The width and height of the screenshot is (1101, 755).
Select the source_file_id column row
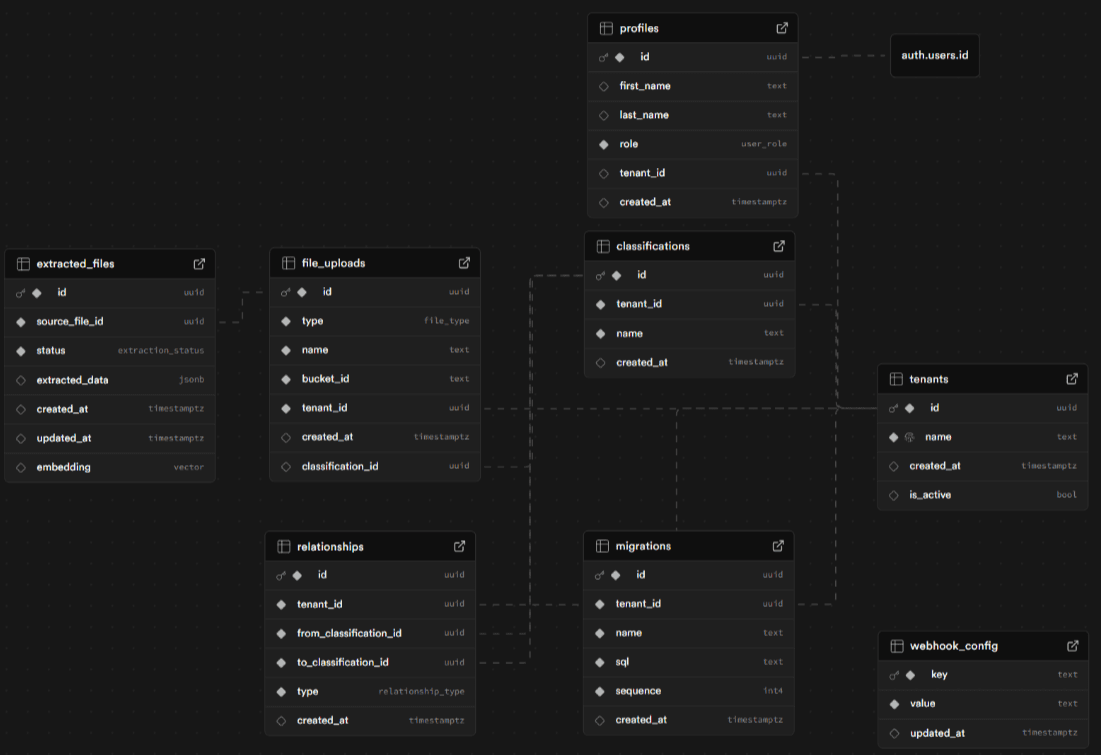[x=110, y=322]
